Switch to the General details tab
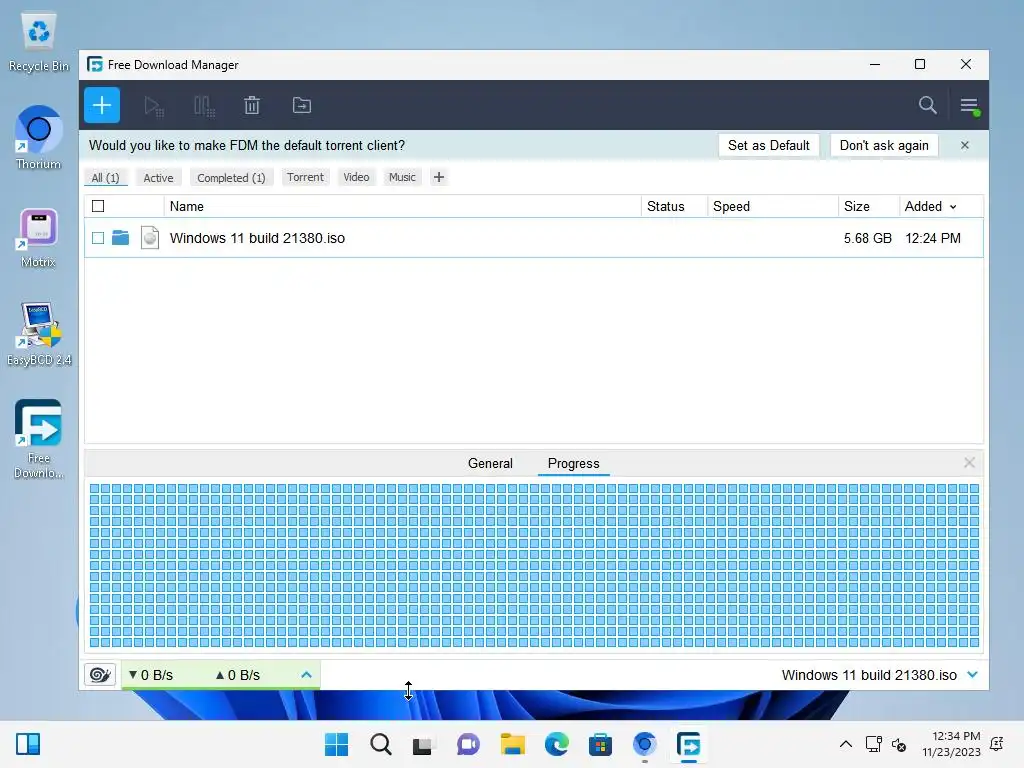 click(x=490, y=463)
